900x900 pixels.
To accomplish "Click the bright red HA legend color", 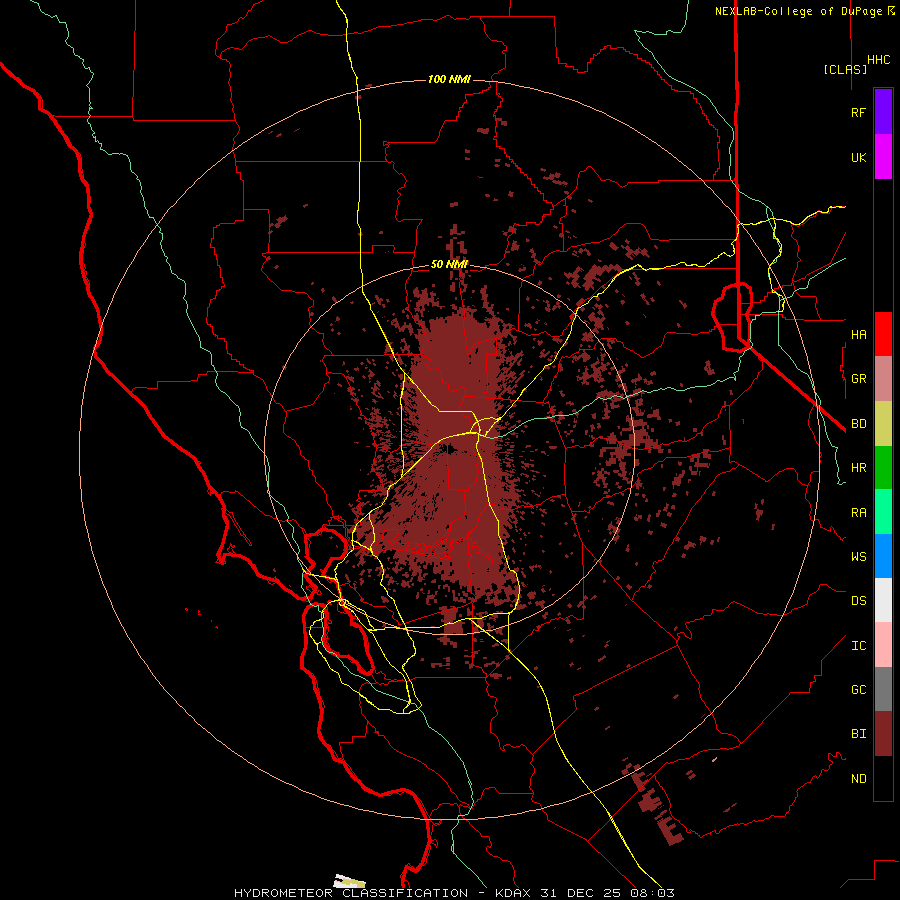I will point(883,334).
